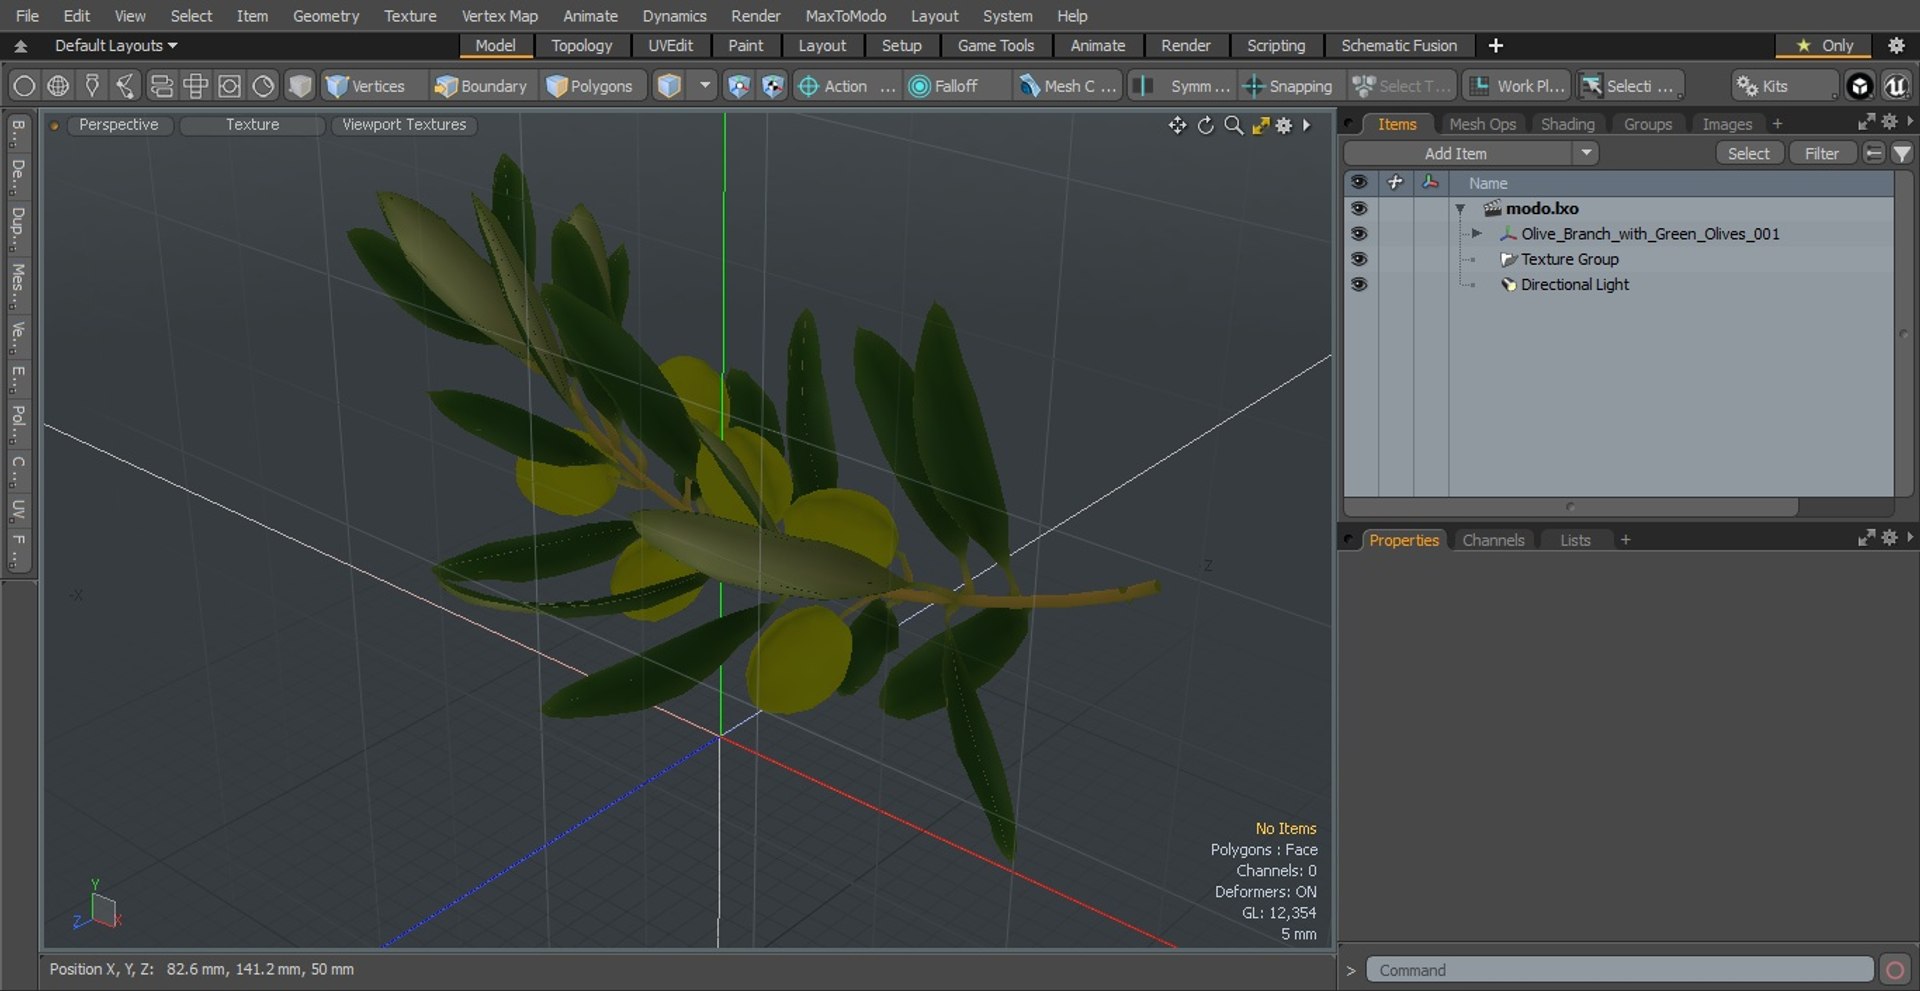Expand the Properties panel to full size
The height and width of the screenshot is (991, 1920).
1866,538
